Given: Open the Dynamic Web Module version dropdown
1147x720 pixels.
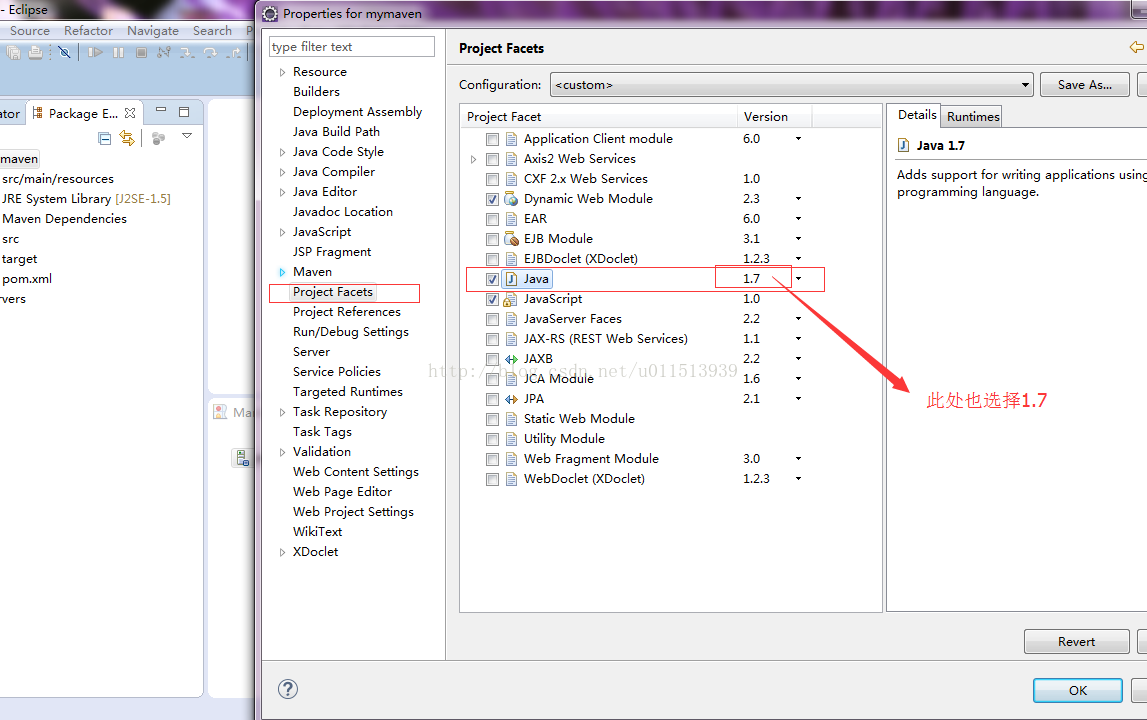Looking at the screenshot, I should click(799, 199).
